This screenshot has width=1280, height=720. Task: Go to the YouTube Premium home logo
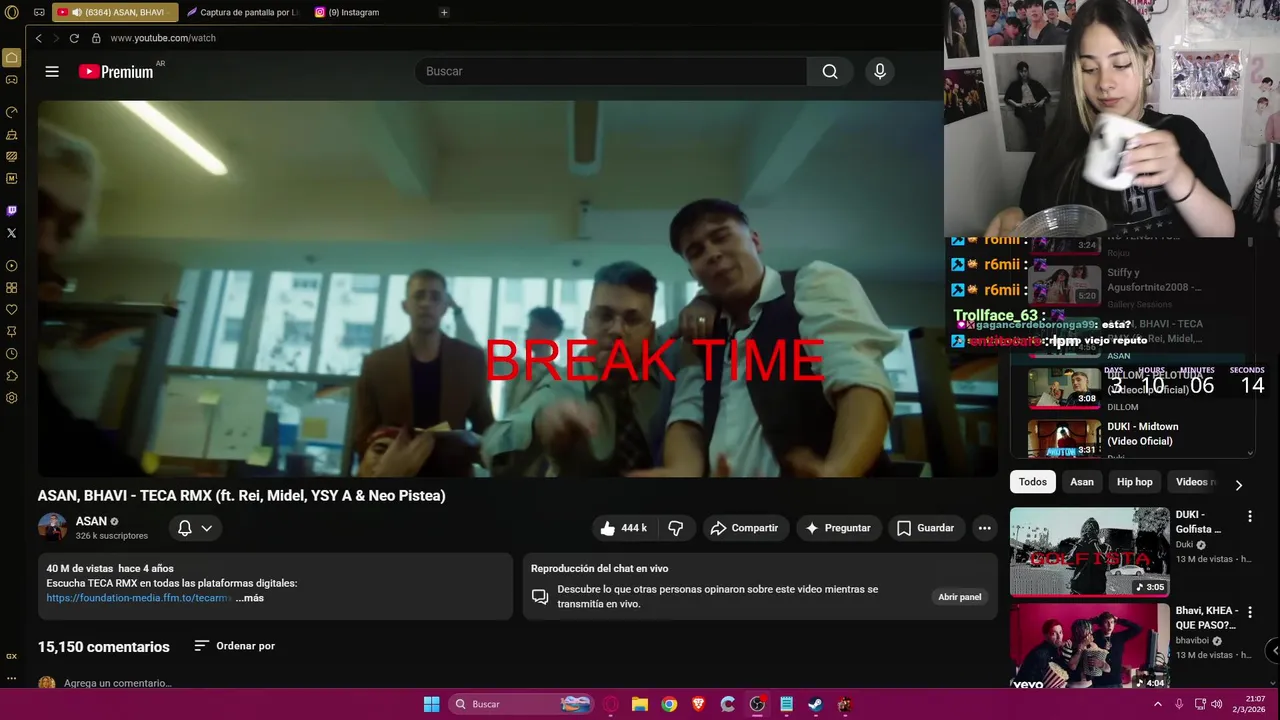116,71
